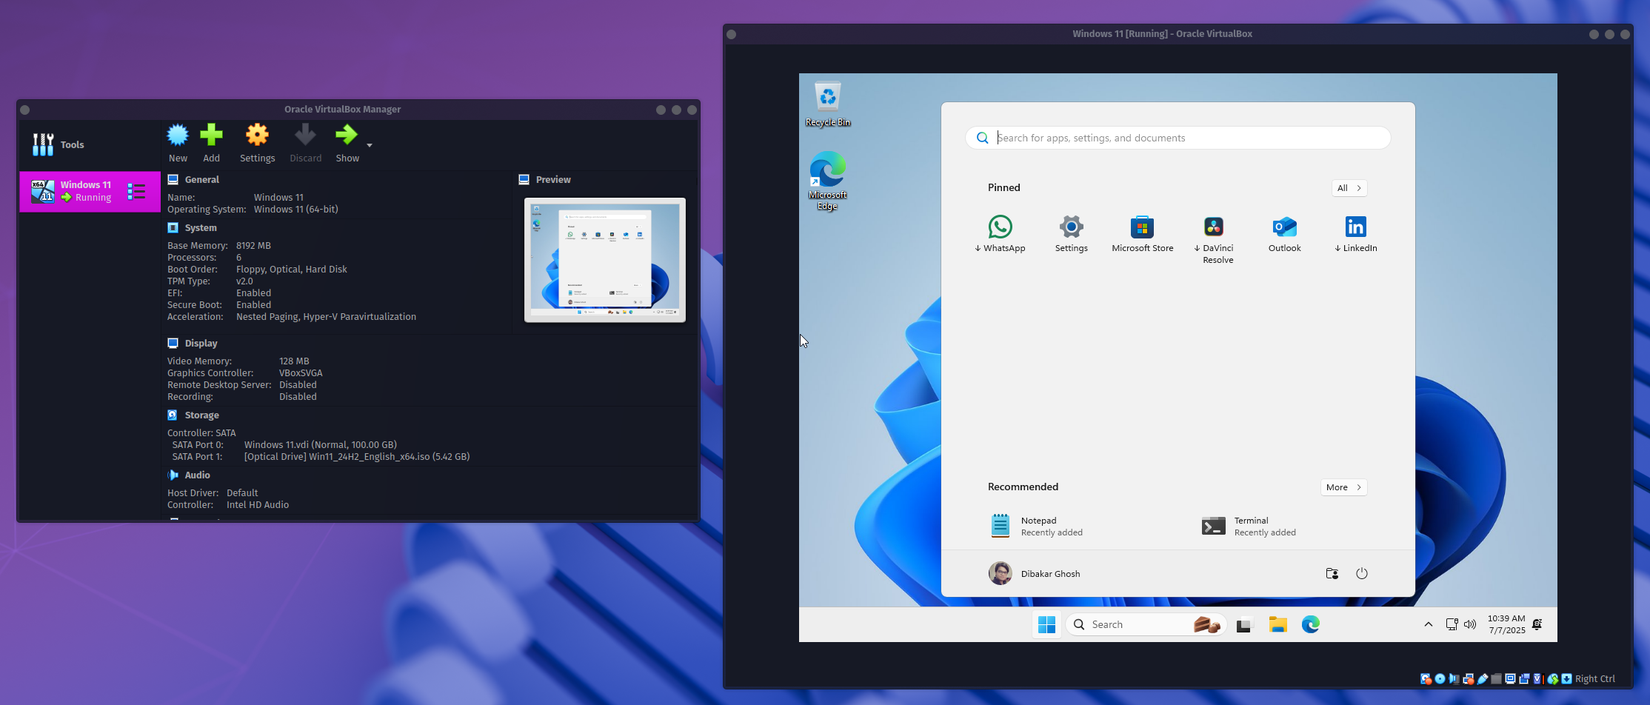Open Terminal from Recommended

click(1249, 526)
